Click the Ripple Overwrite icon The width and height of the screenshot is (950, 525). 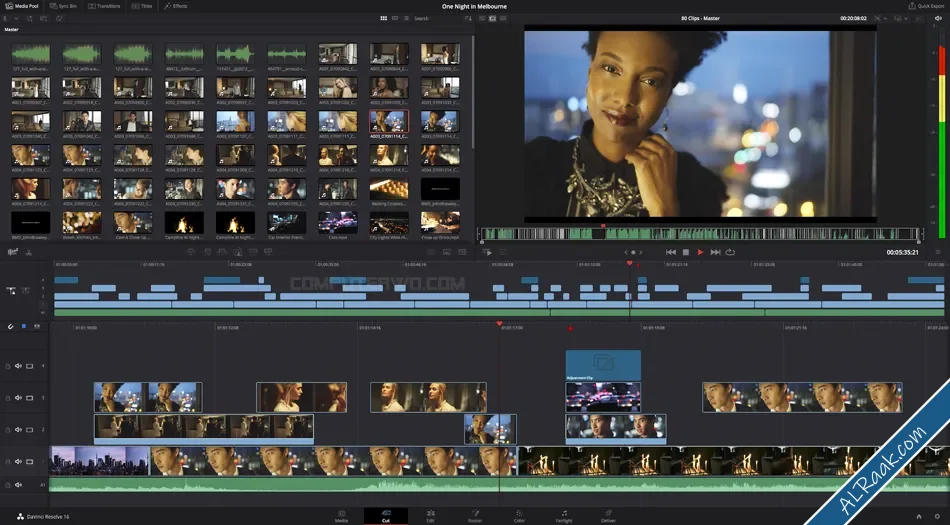[x=222, y=252]
